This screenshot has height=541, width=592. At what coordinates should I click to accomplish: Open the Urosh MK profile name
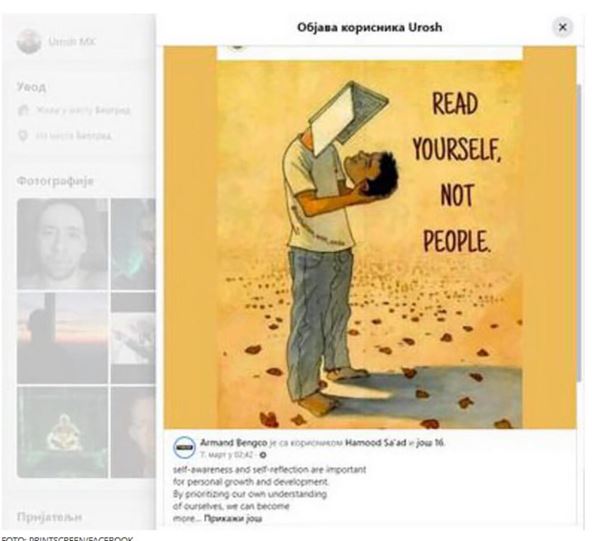(x=72, y=41)
